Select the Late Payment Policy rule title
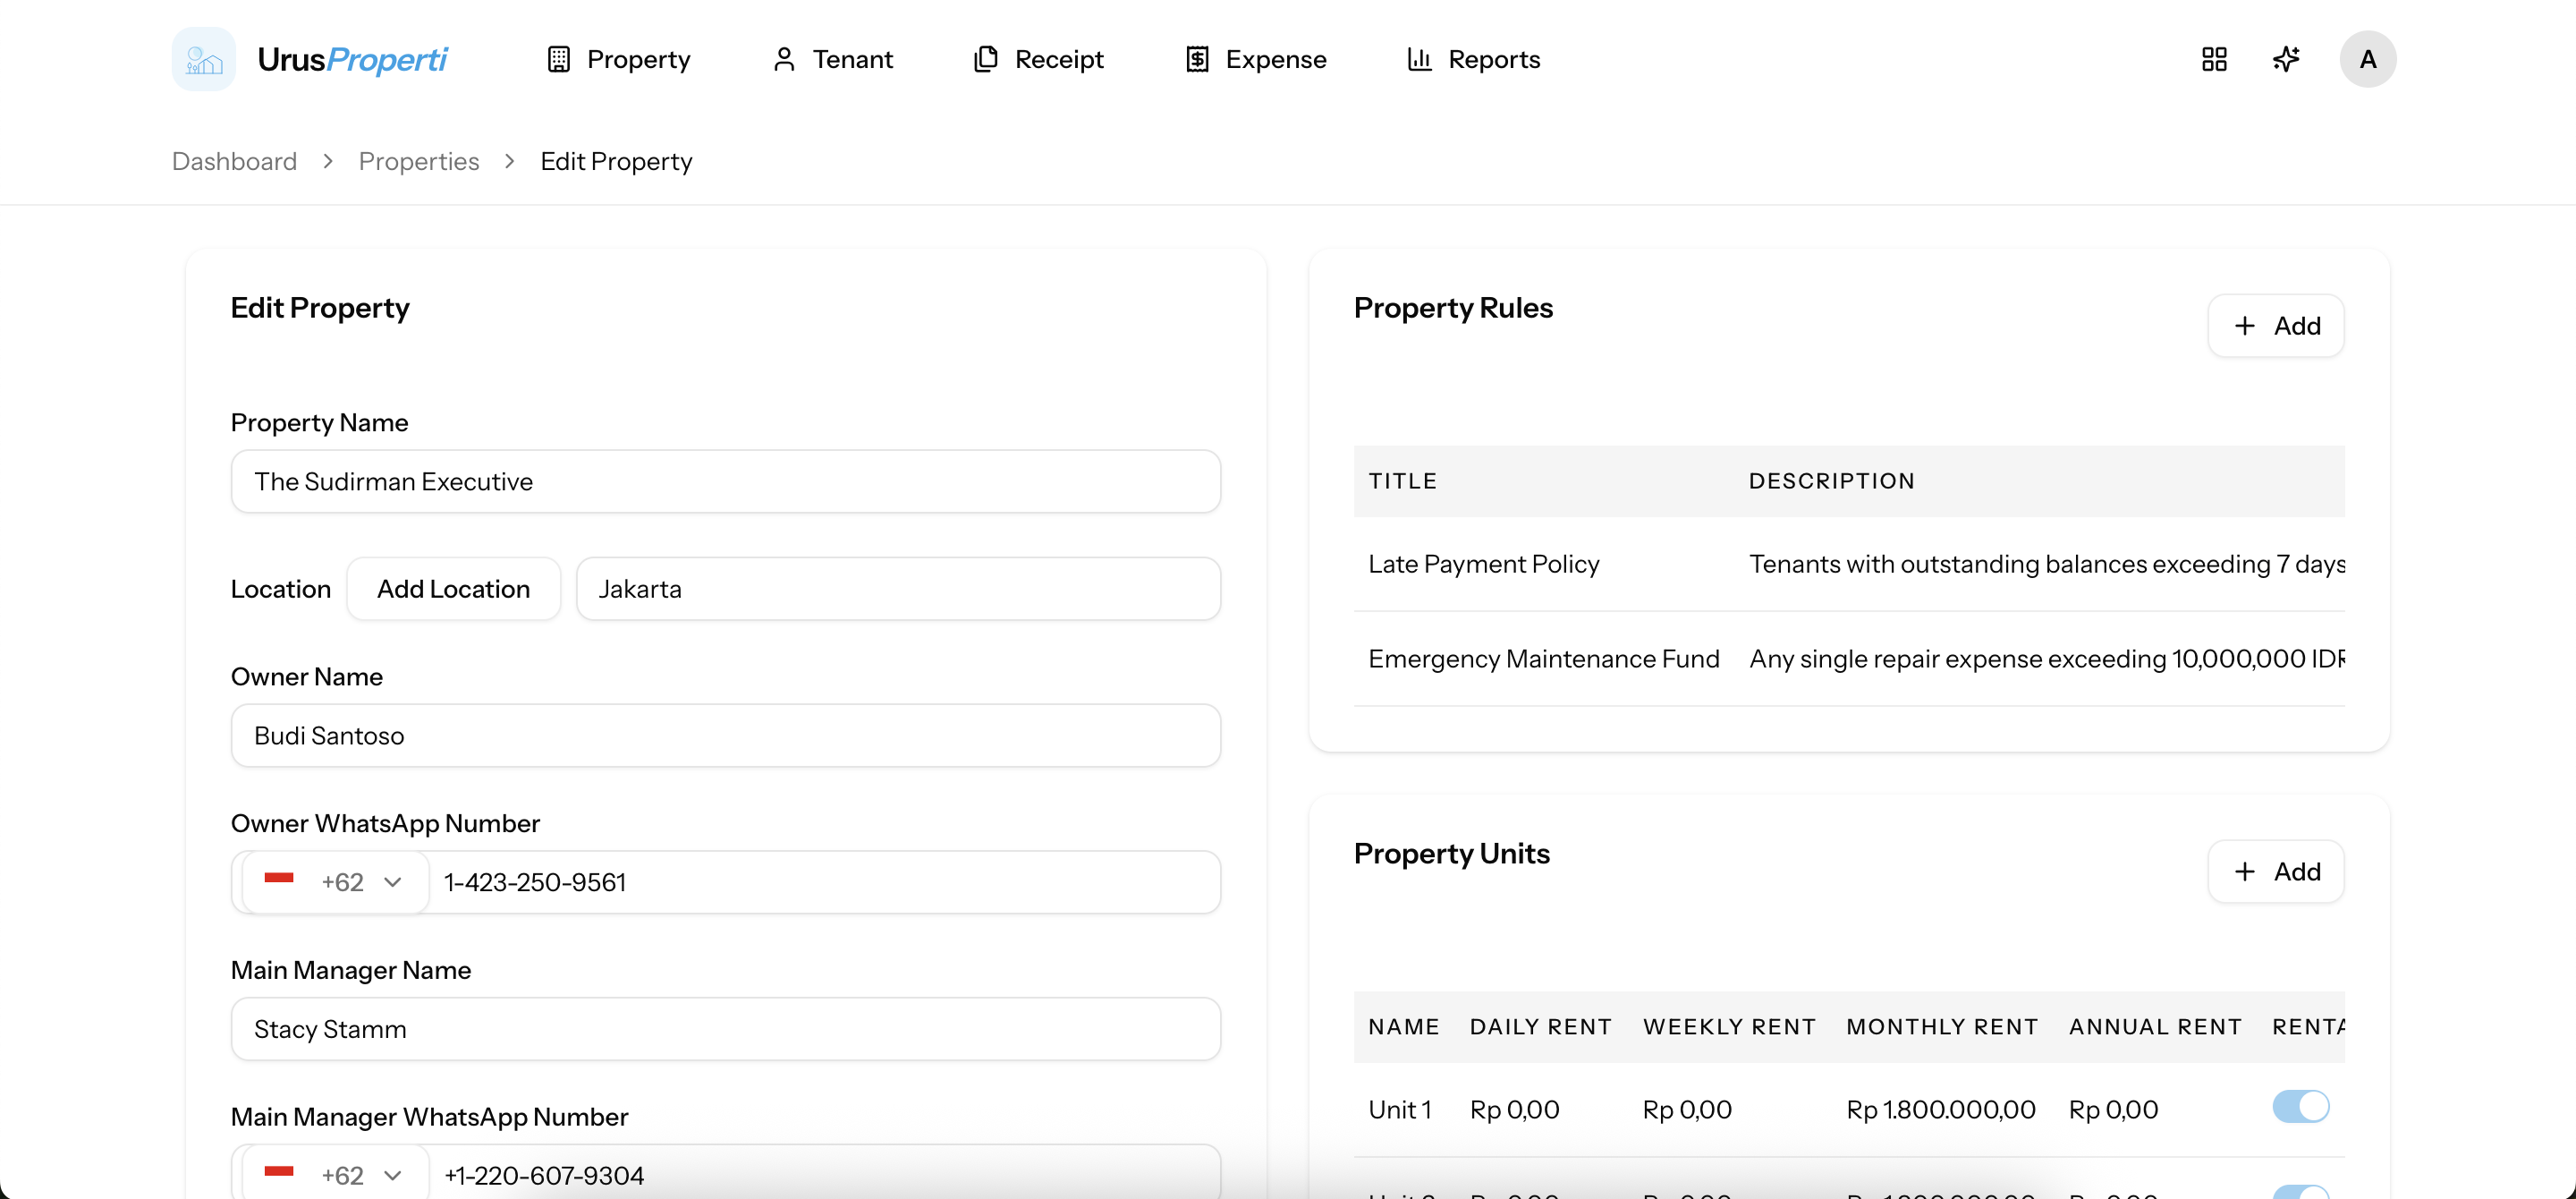The height and width of the screenshot is (1199, 2576). pos(1483,564)
